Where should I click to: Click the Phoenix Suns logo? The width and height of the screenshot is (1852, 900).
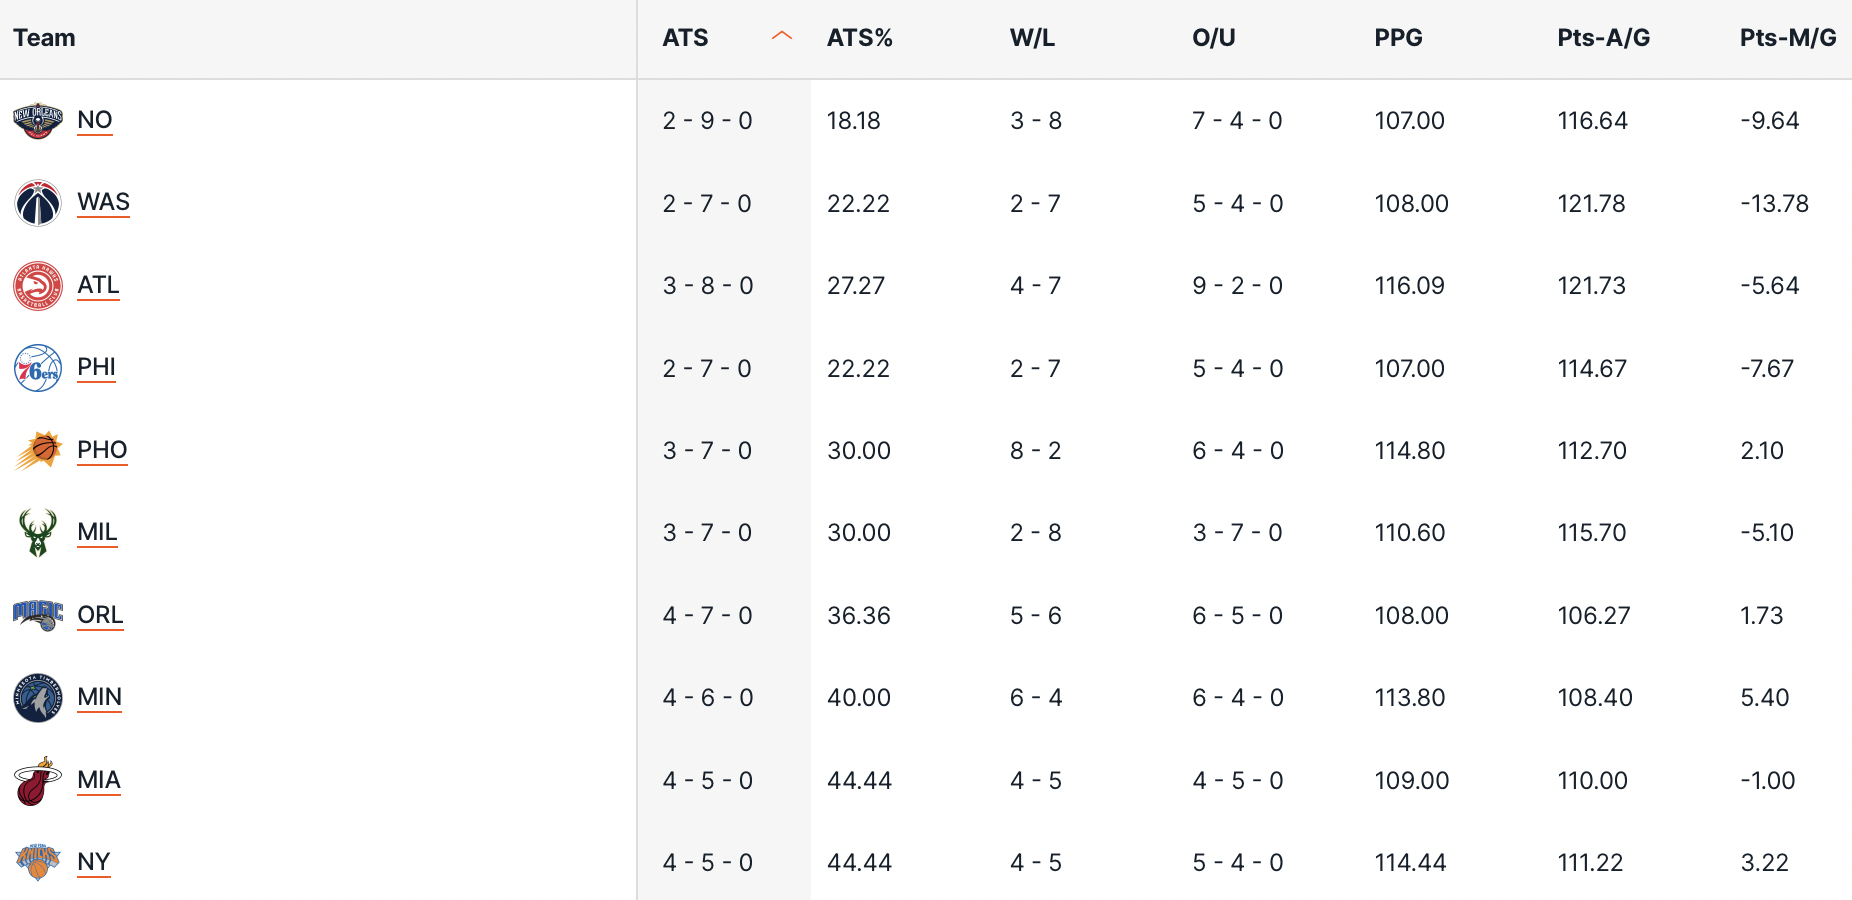coord(38,450)
